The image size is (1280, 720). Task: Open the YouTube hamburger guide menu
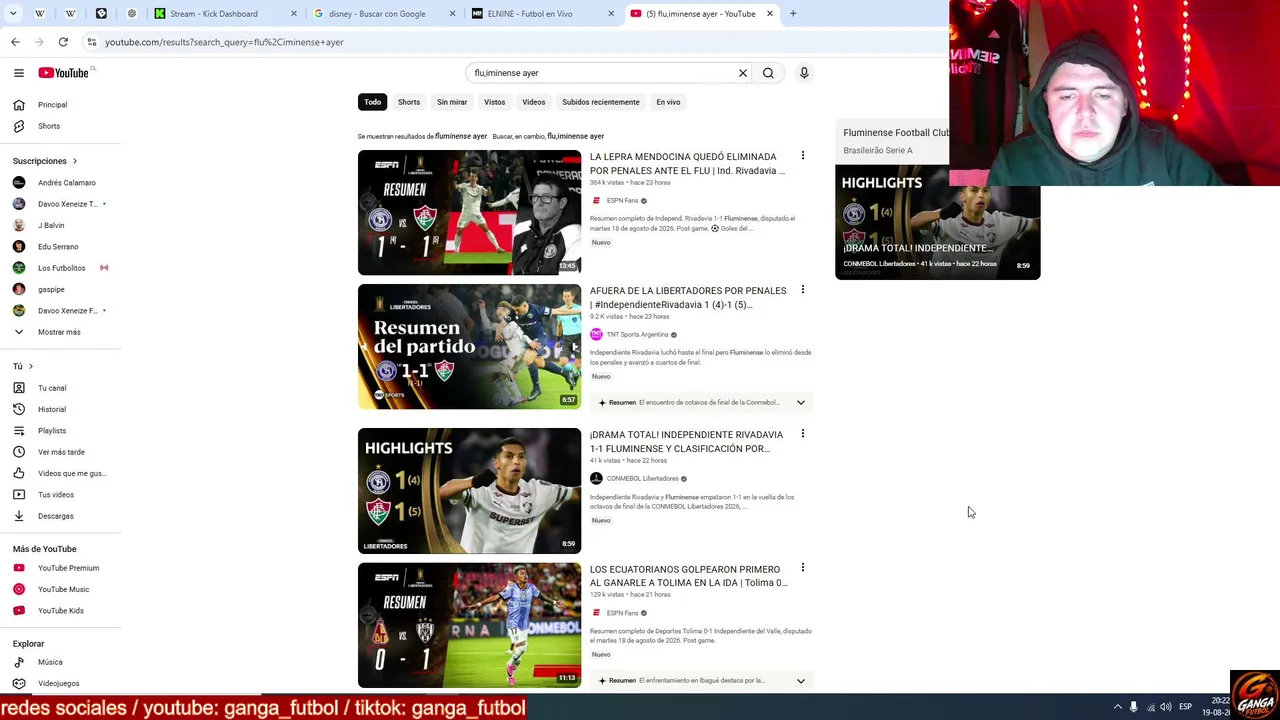click(19, 73)
